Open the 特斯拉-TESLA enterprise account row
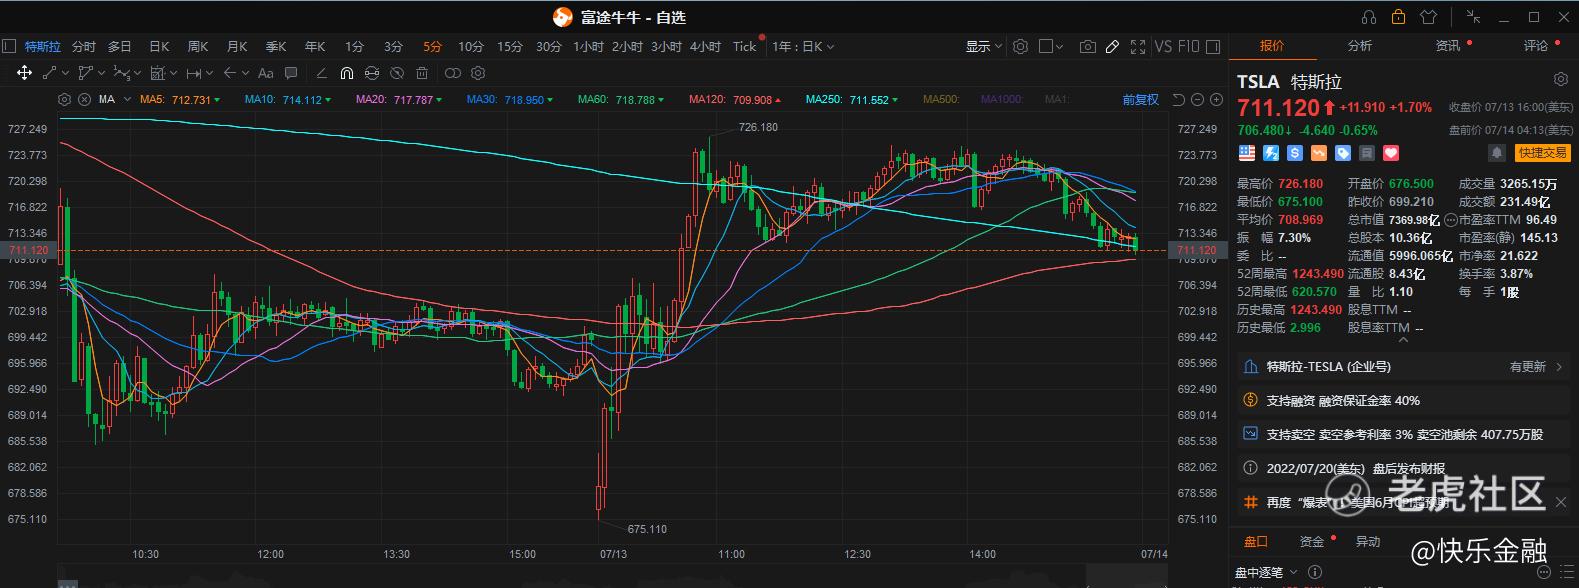This screenshot has height=588, width=1579. (1403, 367)
